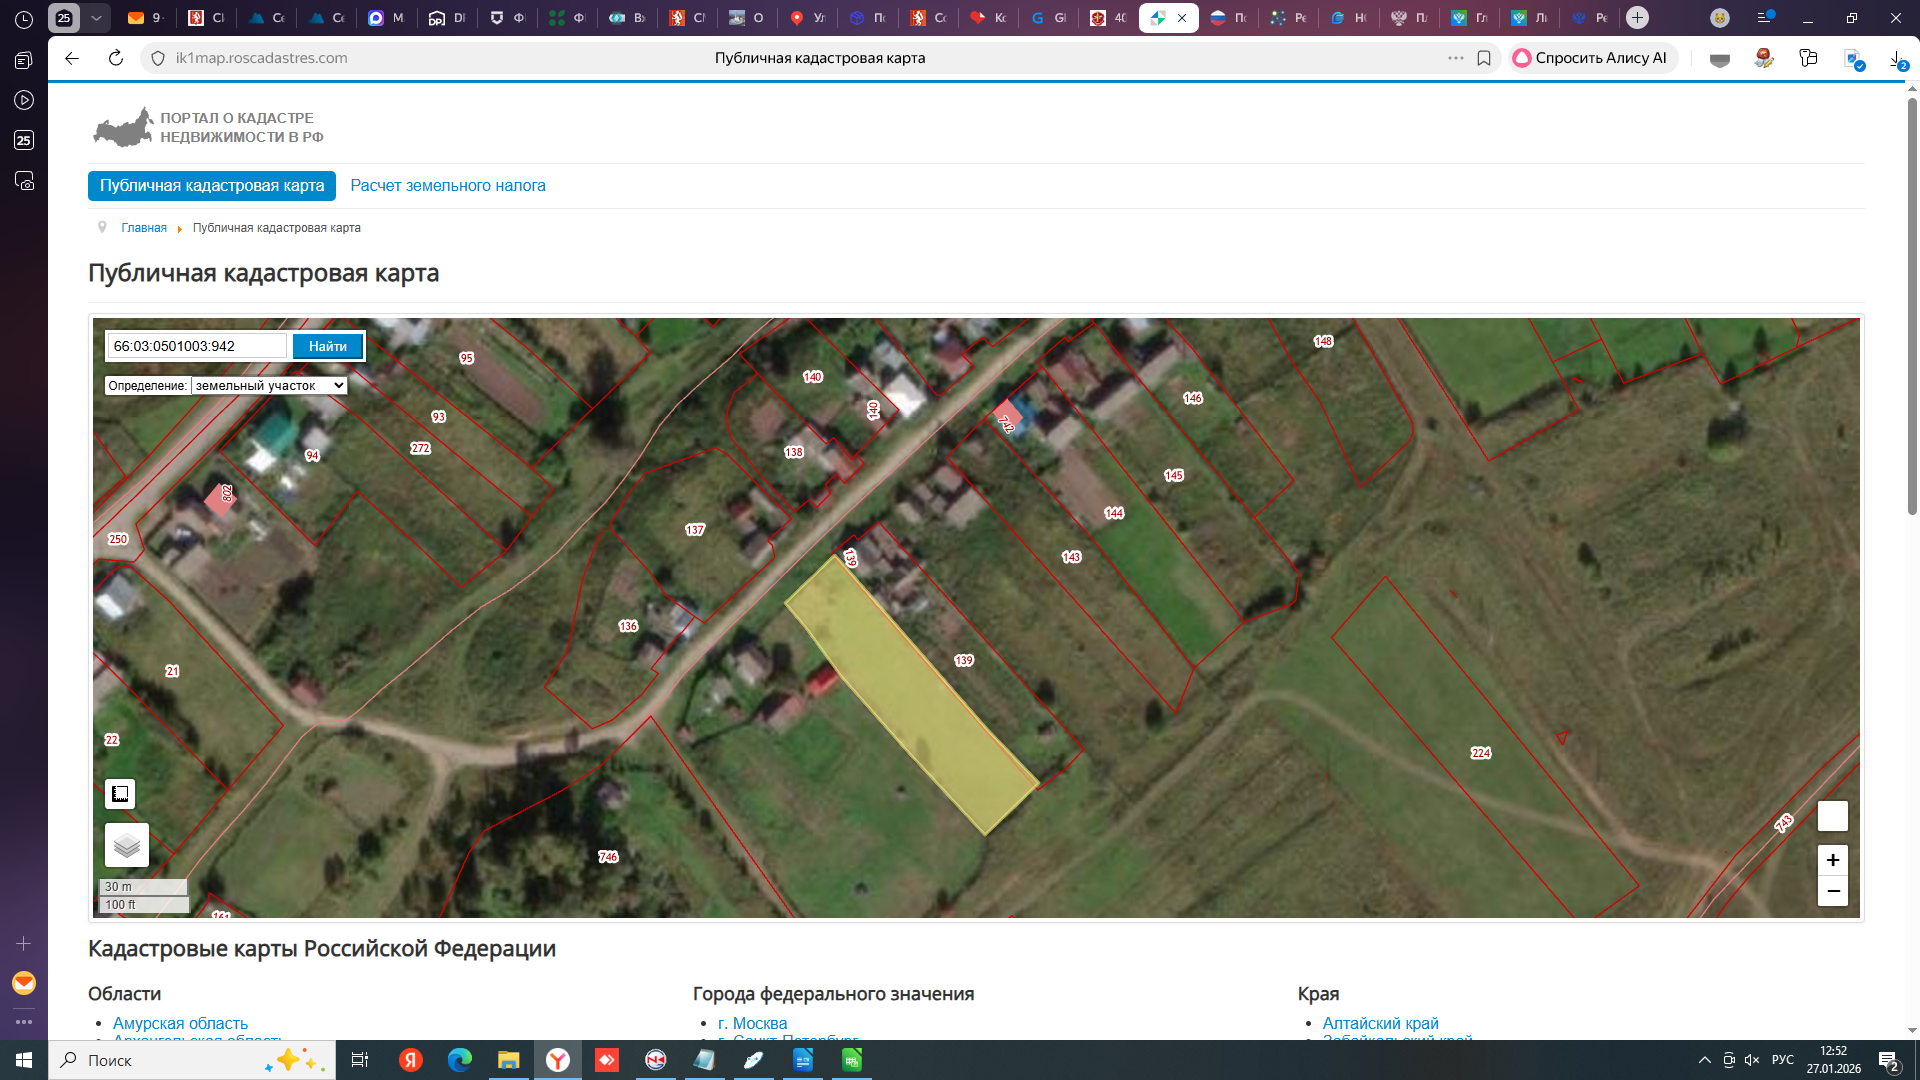The width and height of the screenshot is (1920, 1080).
Task: Open browser history clock icon in sidebar
Action: click(x=24, y=19)
